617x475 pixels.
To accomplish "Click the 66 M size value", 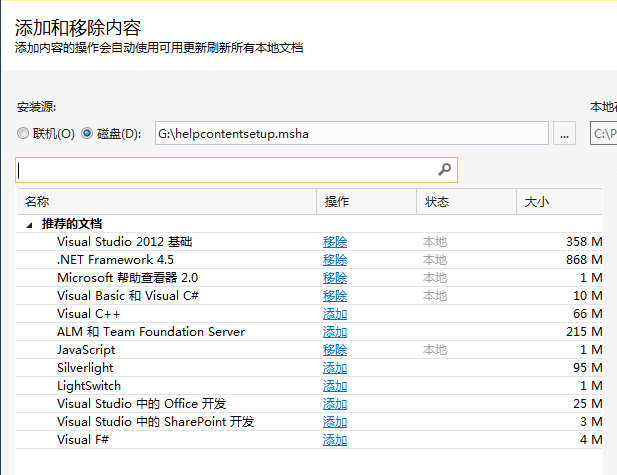I will click(587, 314).
